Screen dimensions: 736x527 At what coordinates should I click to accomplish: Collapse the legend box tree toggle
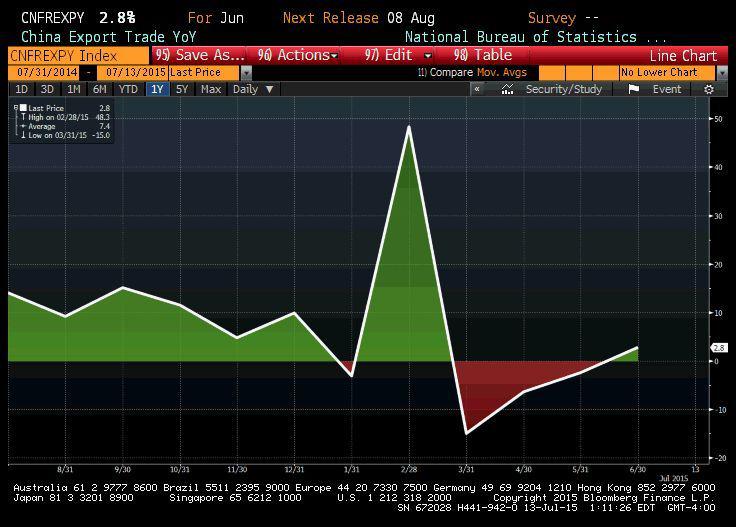pos(16,107)
